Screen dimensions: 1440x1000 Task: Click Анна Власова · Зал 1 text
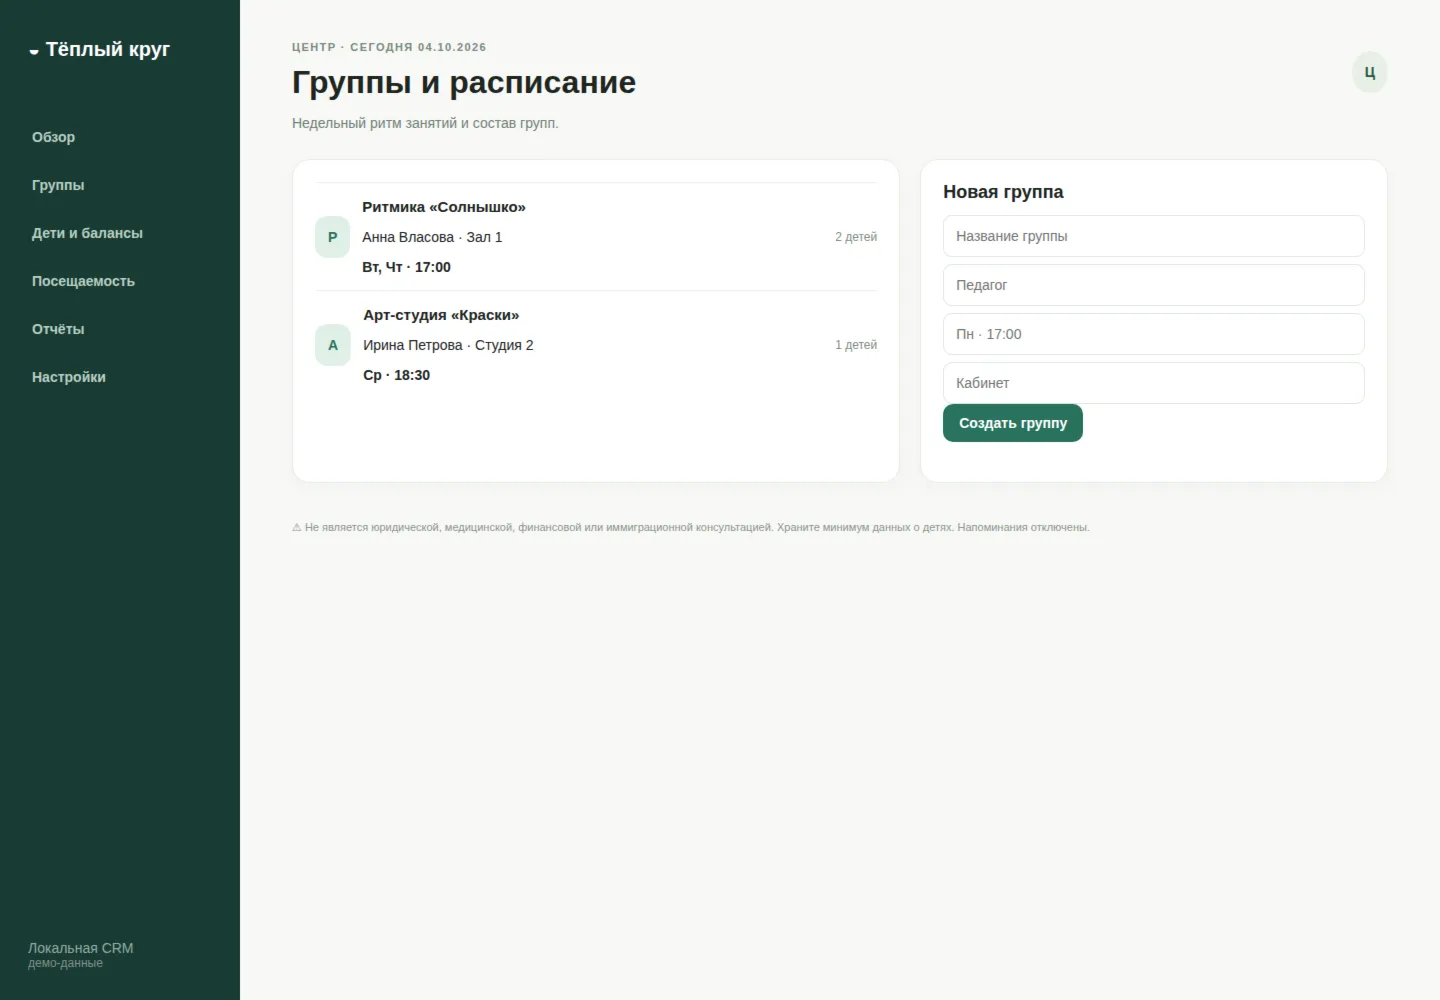point(432,237)
